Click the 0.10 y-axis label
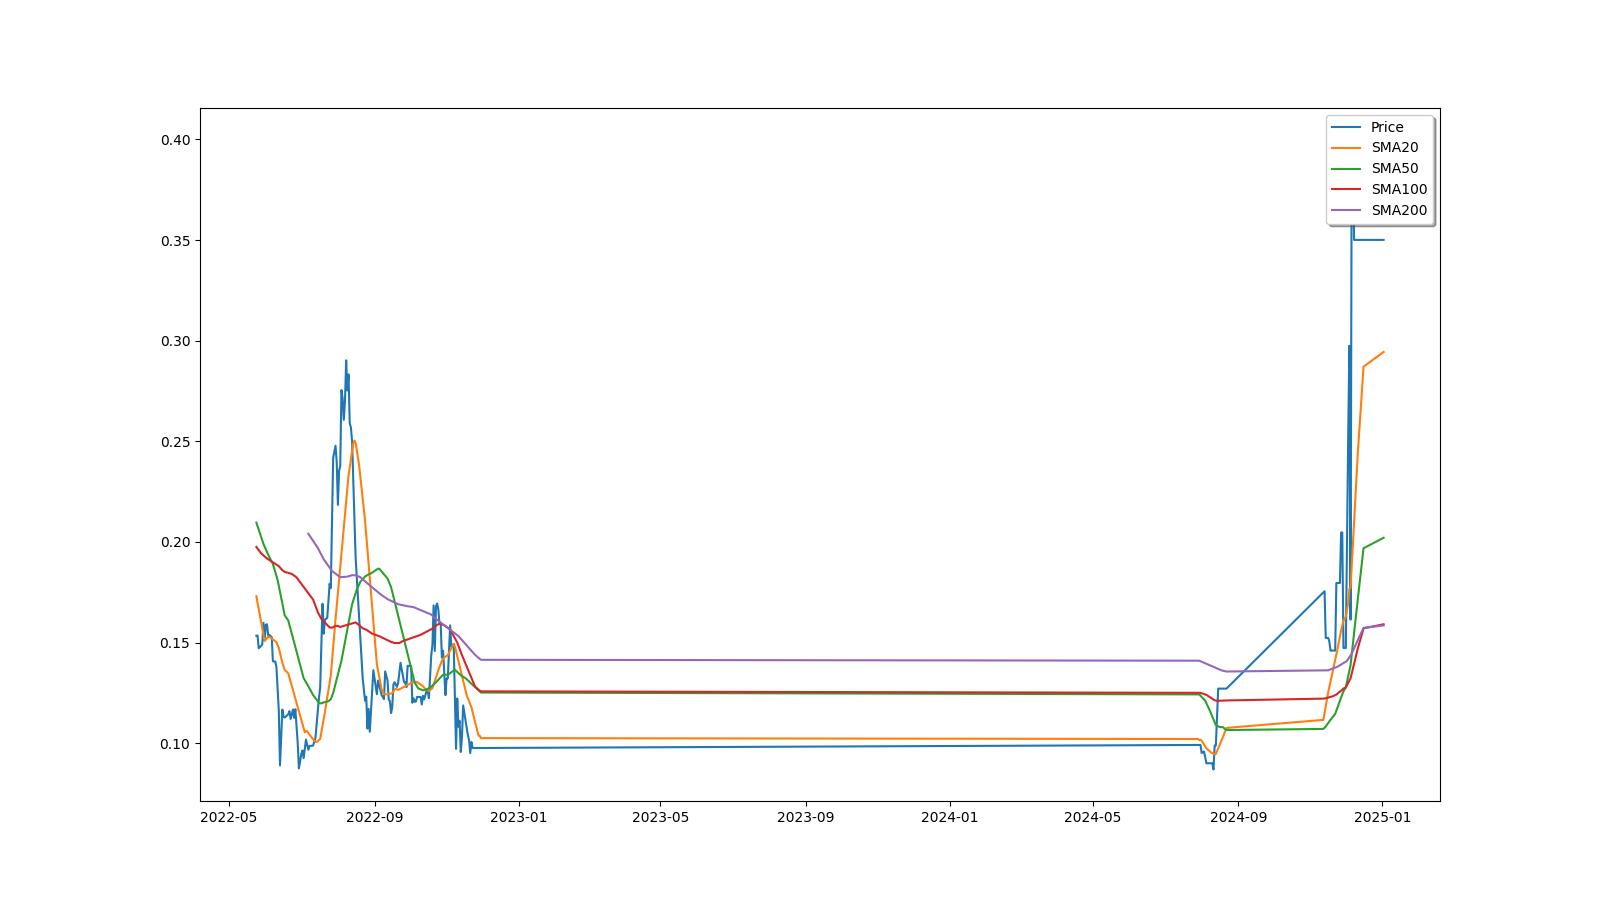Screen dimensions: 1600x900 [175, 744]
